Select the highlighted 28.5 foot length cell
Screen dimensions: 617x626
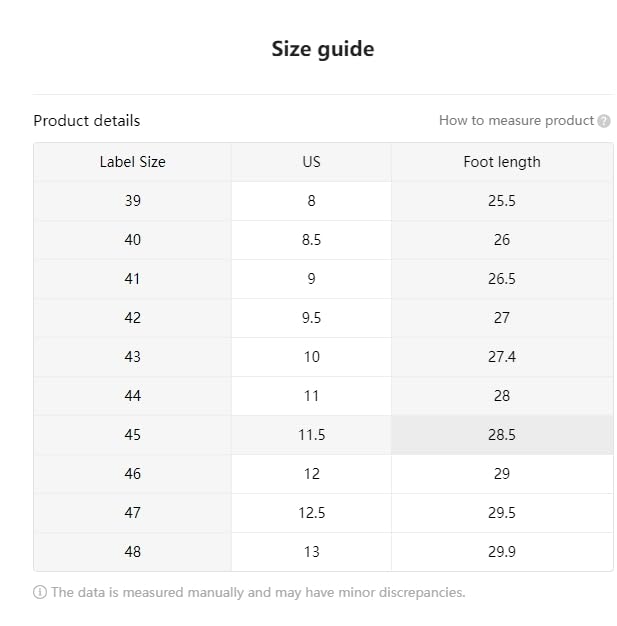pos(502,435)
